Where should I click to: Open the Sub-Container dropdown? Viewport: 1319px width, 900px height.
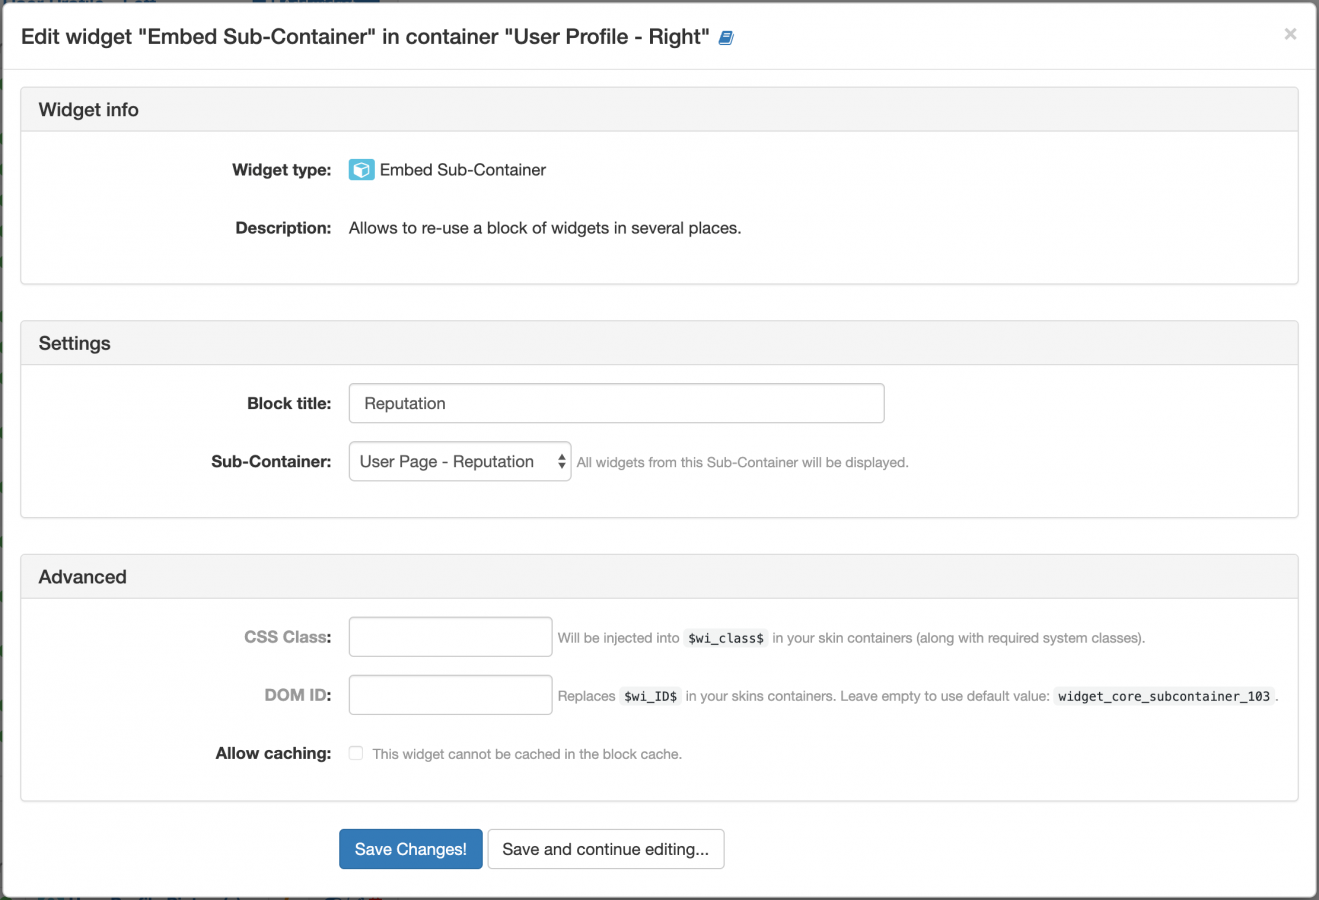pyautogui.click(x=460, y=462)
